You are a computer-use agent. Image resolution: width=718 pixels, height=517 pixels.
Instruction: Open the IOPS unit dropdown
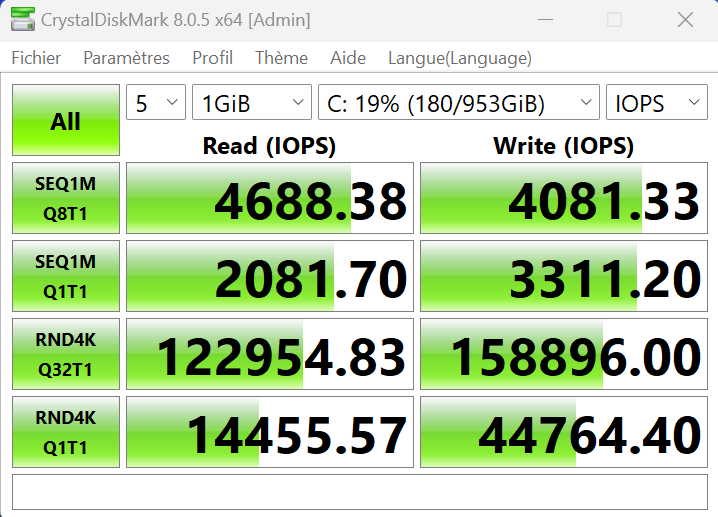click(x=657, y=102)
